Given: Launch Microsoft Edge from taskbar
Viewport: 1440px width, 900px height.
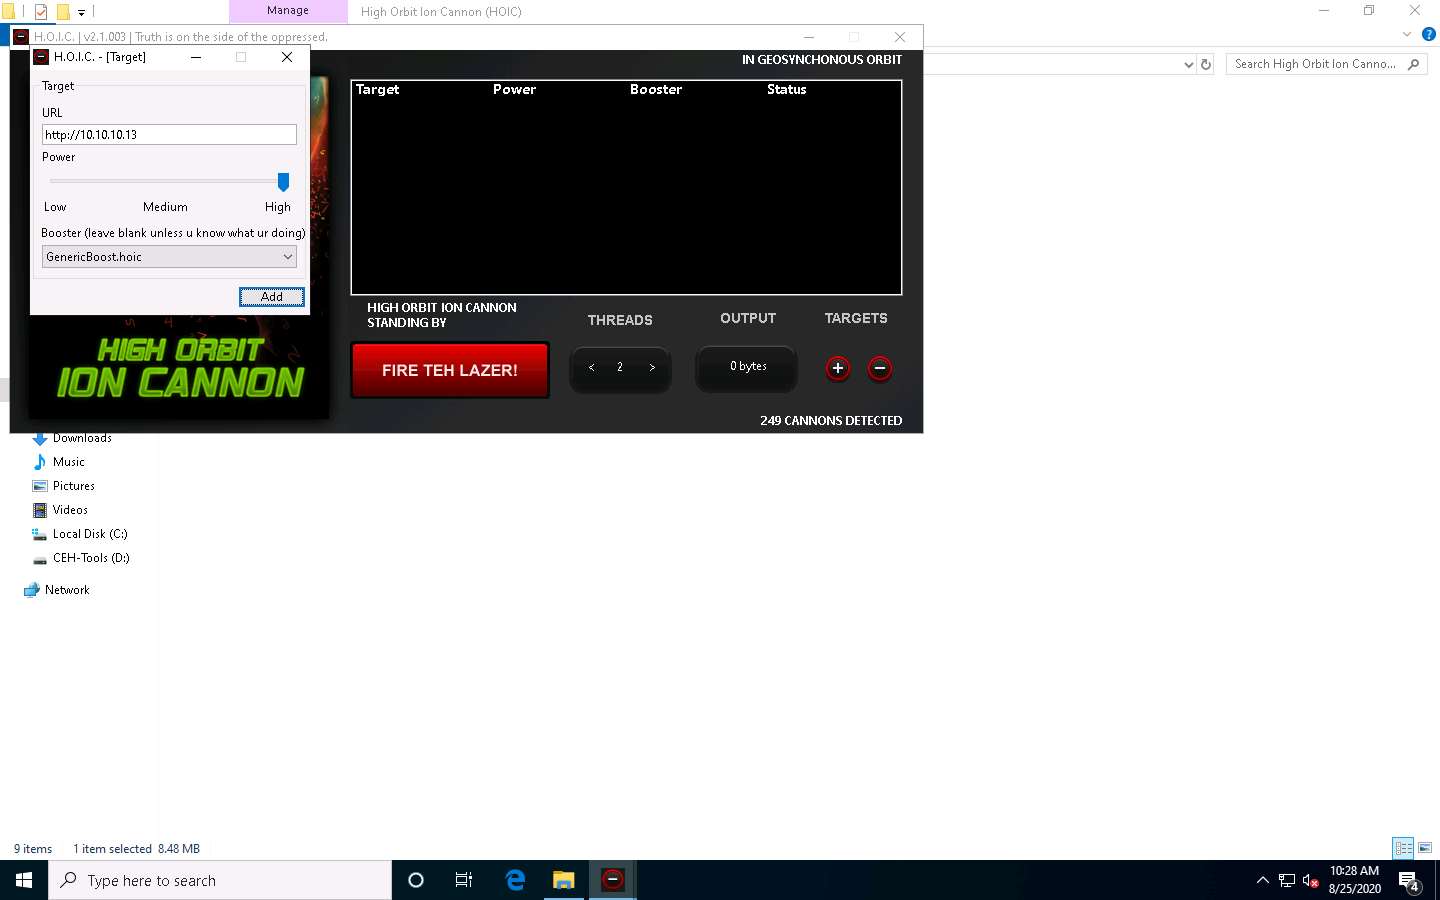Looking at the screenshot, I should click(x=515, y=880).
